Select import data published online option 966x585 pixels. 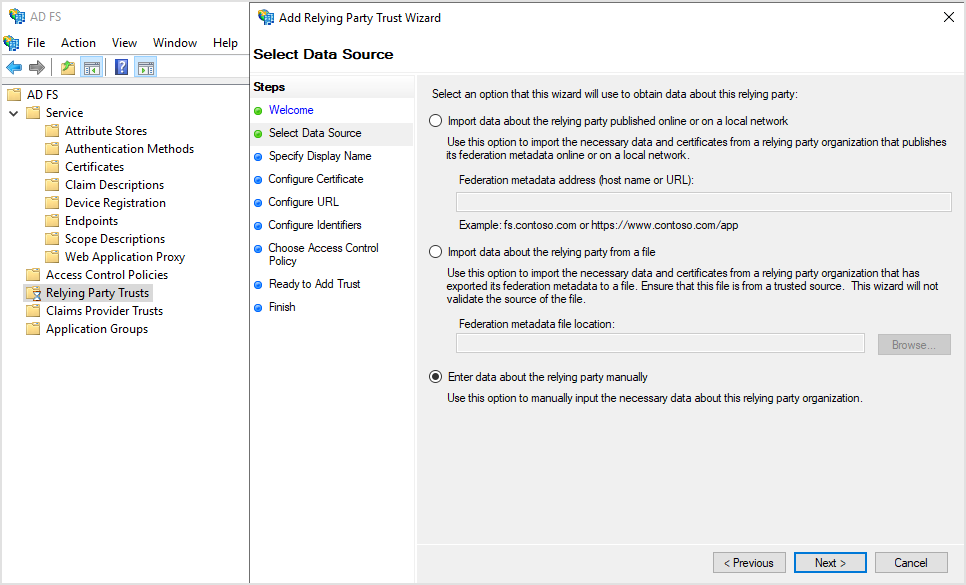click(434, 120)
